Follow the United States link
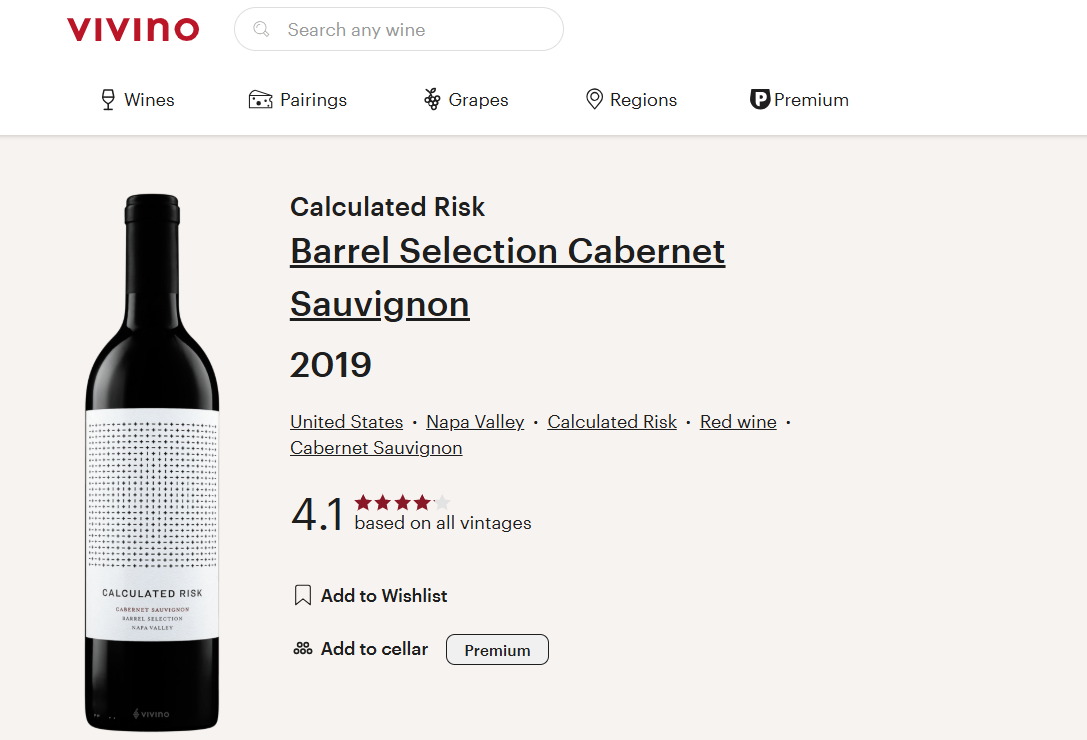 coord(346,422)
